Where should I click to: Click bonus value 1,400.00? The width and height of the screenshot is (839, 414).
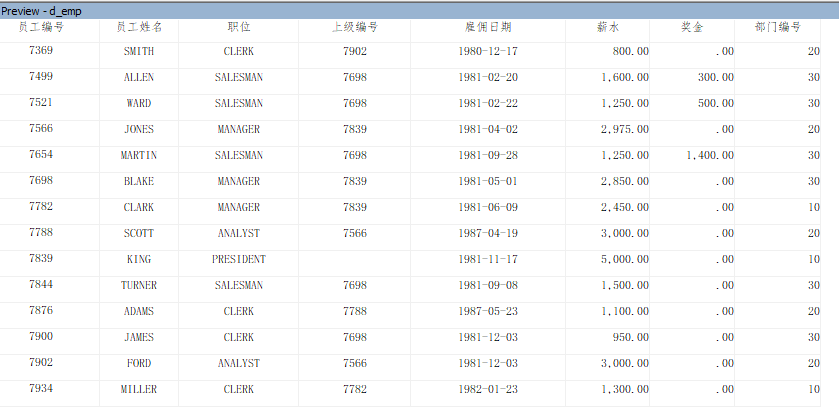pos(710,155)
